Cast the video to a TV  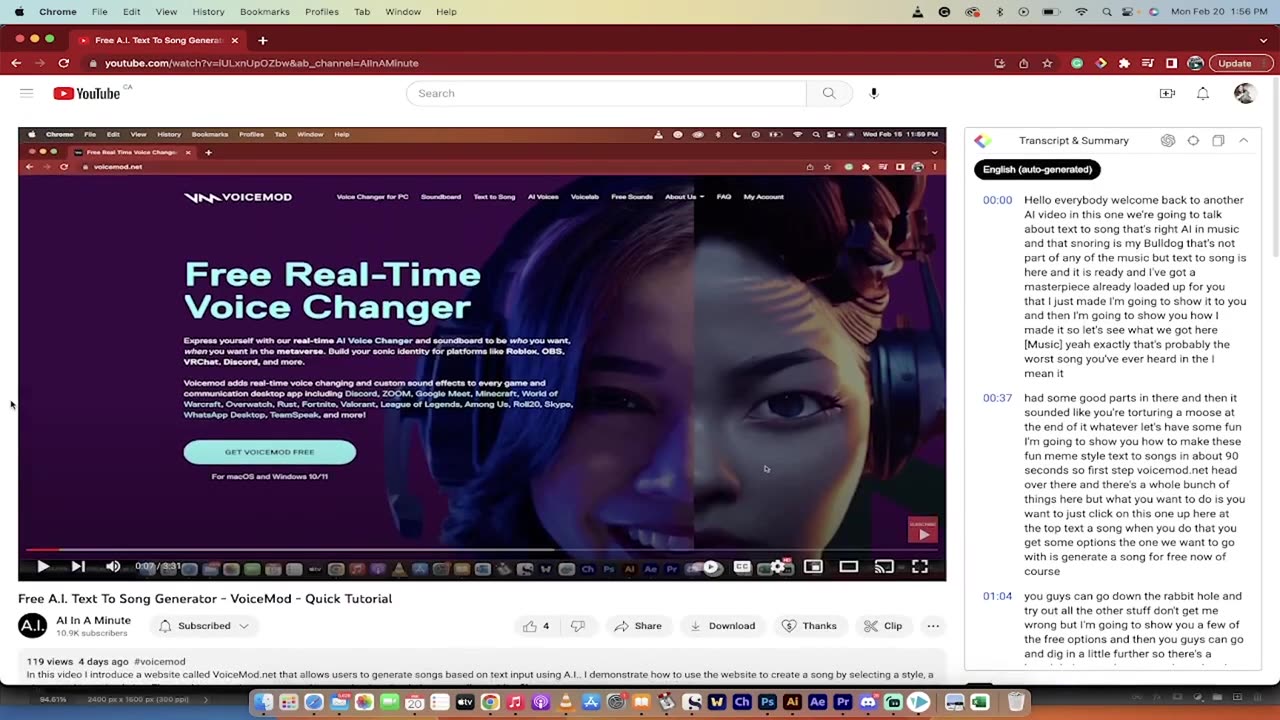pyautogui.click(x=884, y=567)
